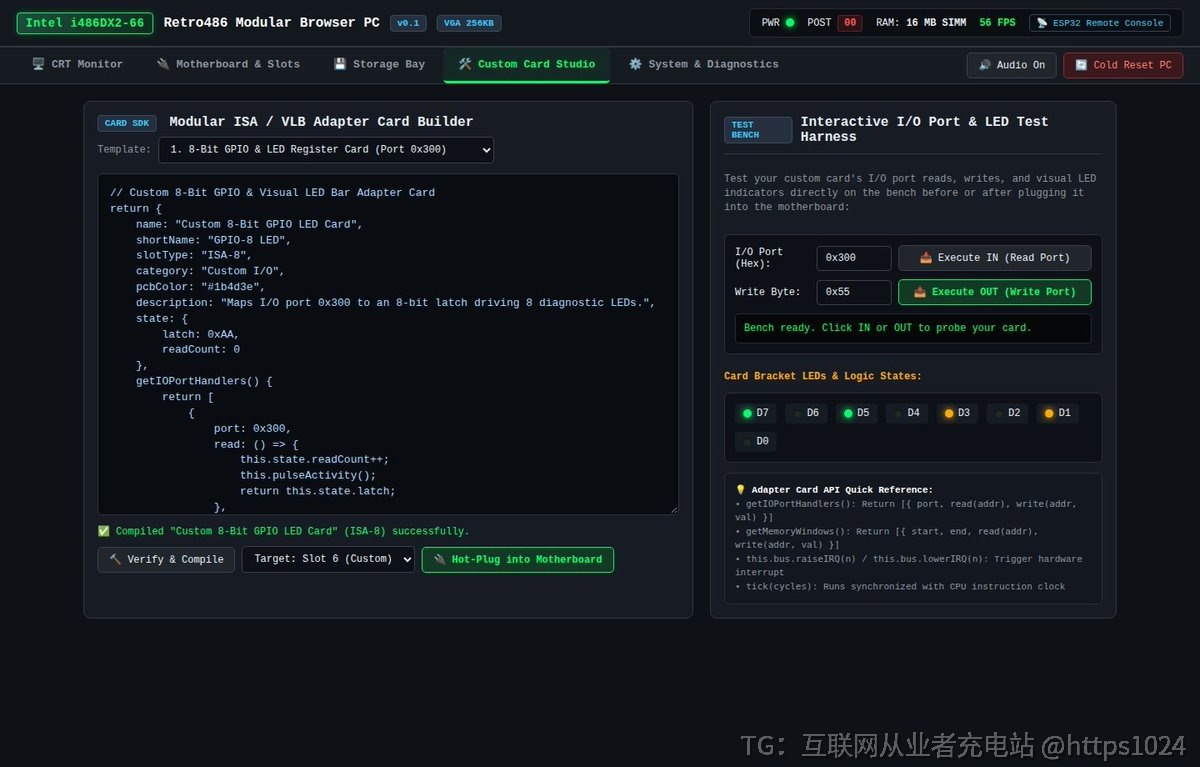This screenshot has width=1200, height=767.
Task: Click Execute OUT (Write Port)
Action: point(995,292)
